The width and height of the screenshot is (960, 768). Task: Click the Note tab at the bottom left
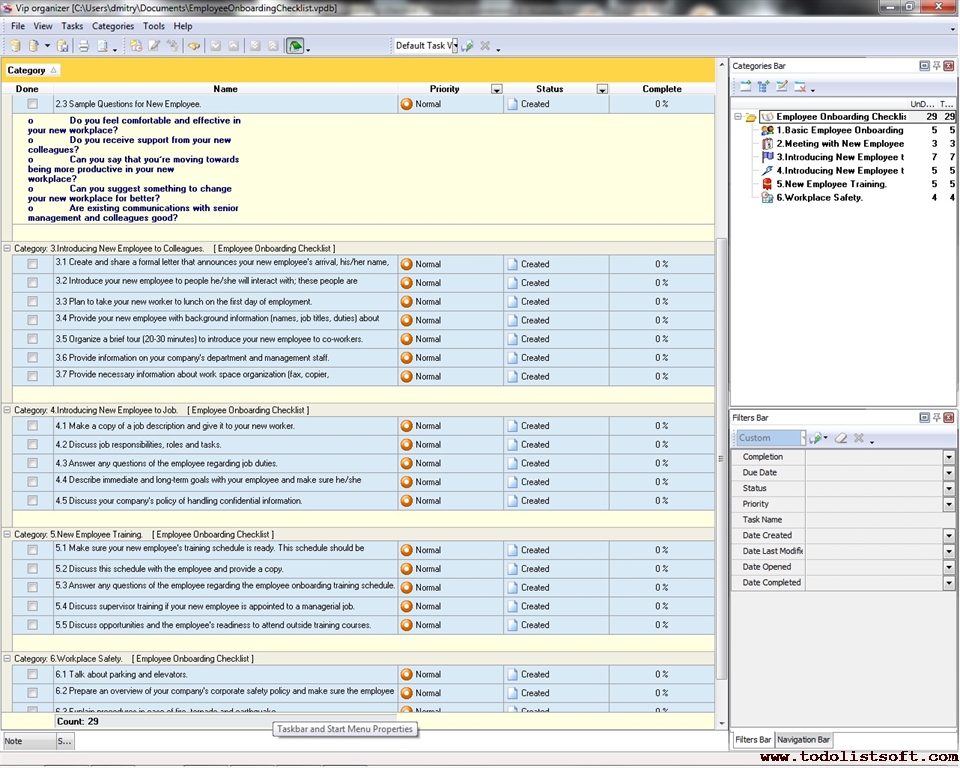pyautogui.click(x=14, y=741)
